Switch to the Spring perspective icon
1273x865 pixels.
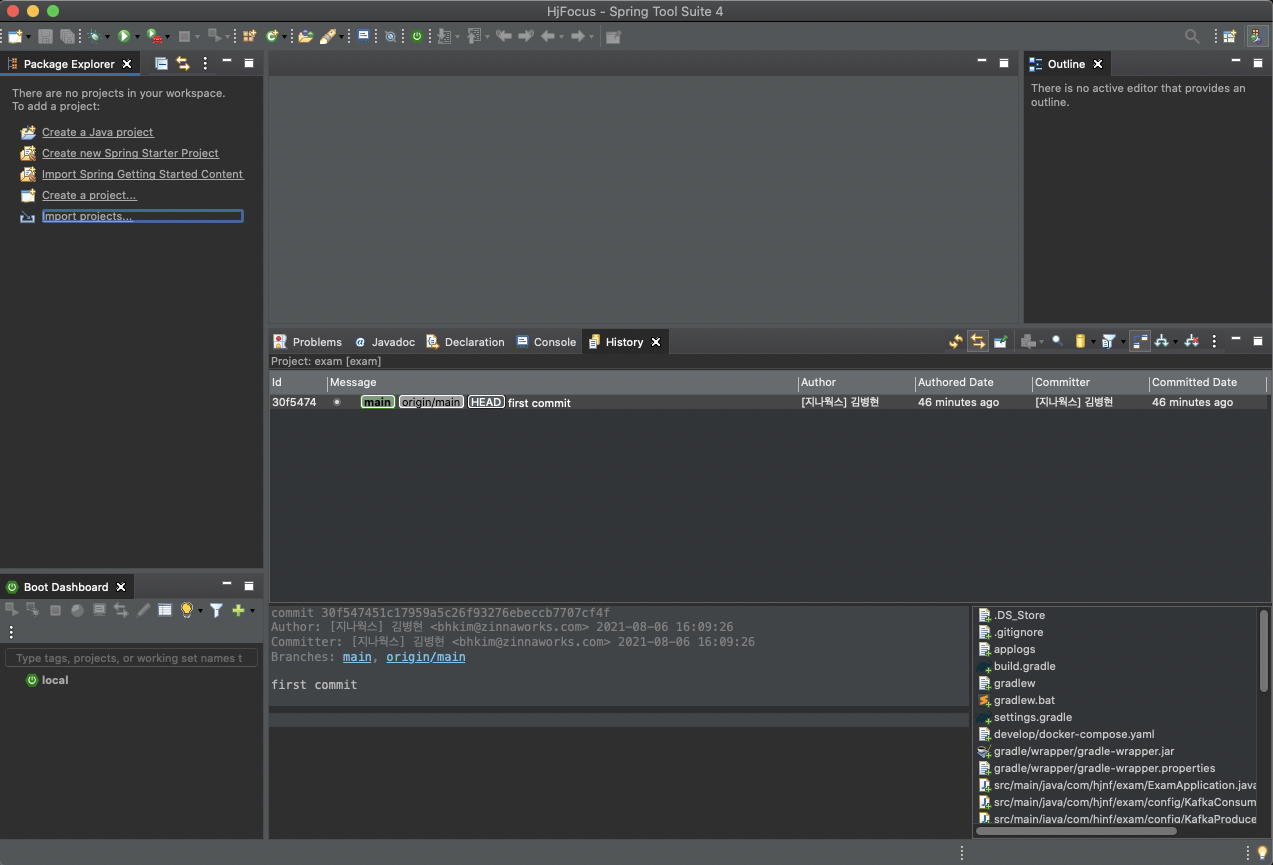point(1257,36)
